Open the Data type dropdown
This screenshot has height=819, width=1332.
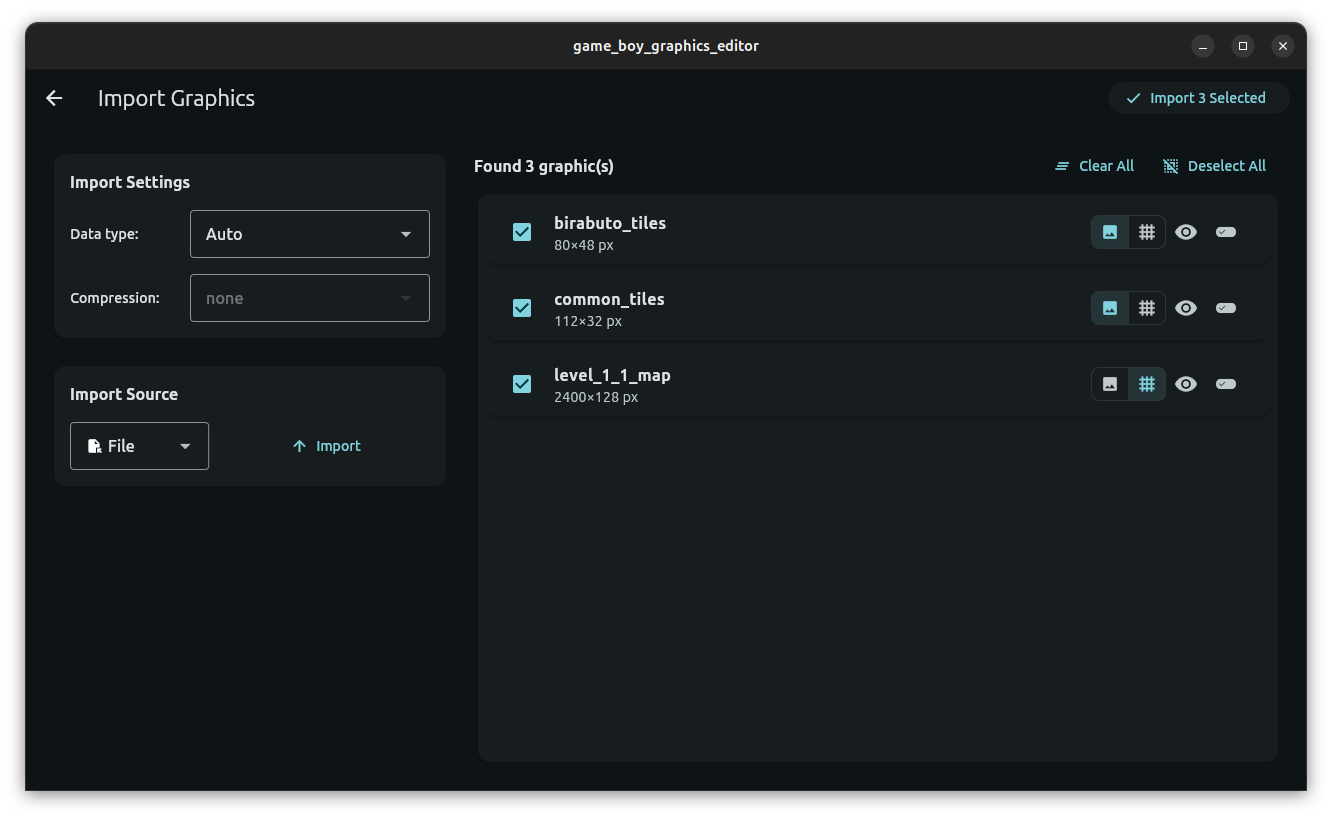click(x=310, y=234)
